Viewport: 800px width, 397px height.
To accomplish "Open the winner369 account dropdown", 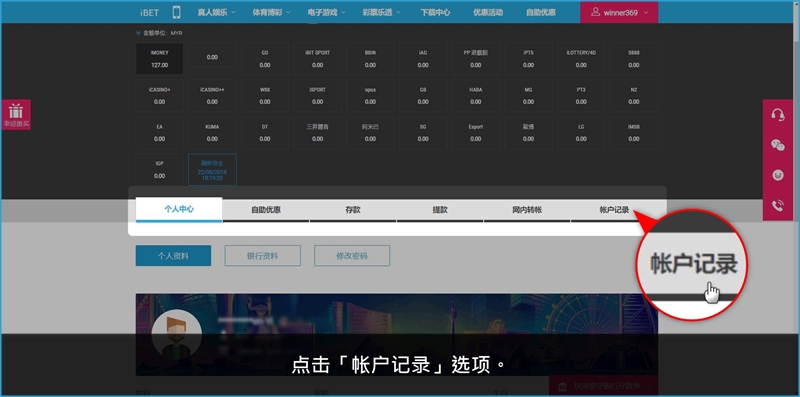I will point(619,12).
